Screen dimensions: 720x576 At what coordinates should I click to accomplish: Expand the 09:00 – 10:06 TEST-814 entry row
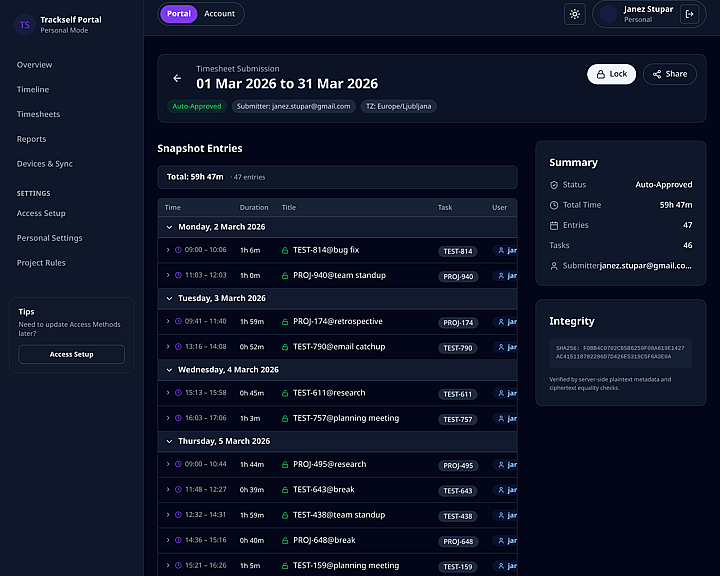pos(168,250)
